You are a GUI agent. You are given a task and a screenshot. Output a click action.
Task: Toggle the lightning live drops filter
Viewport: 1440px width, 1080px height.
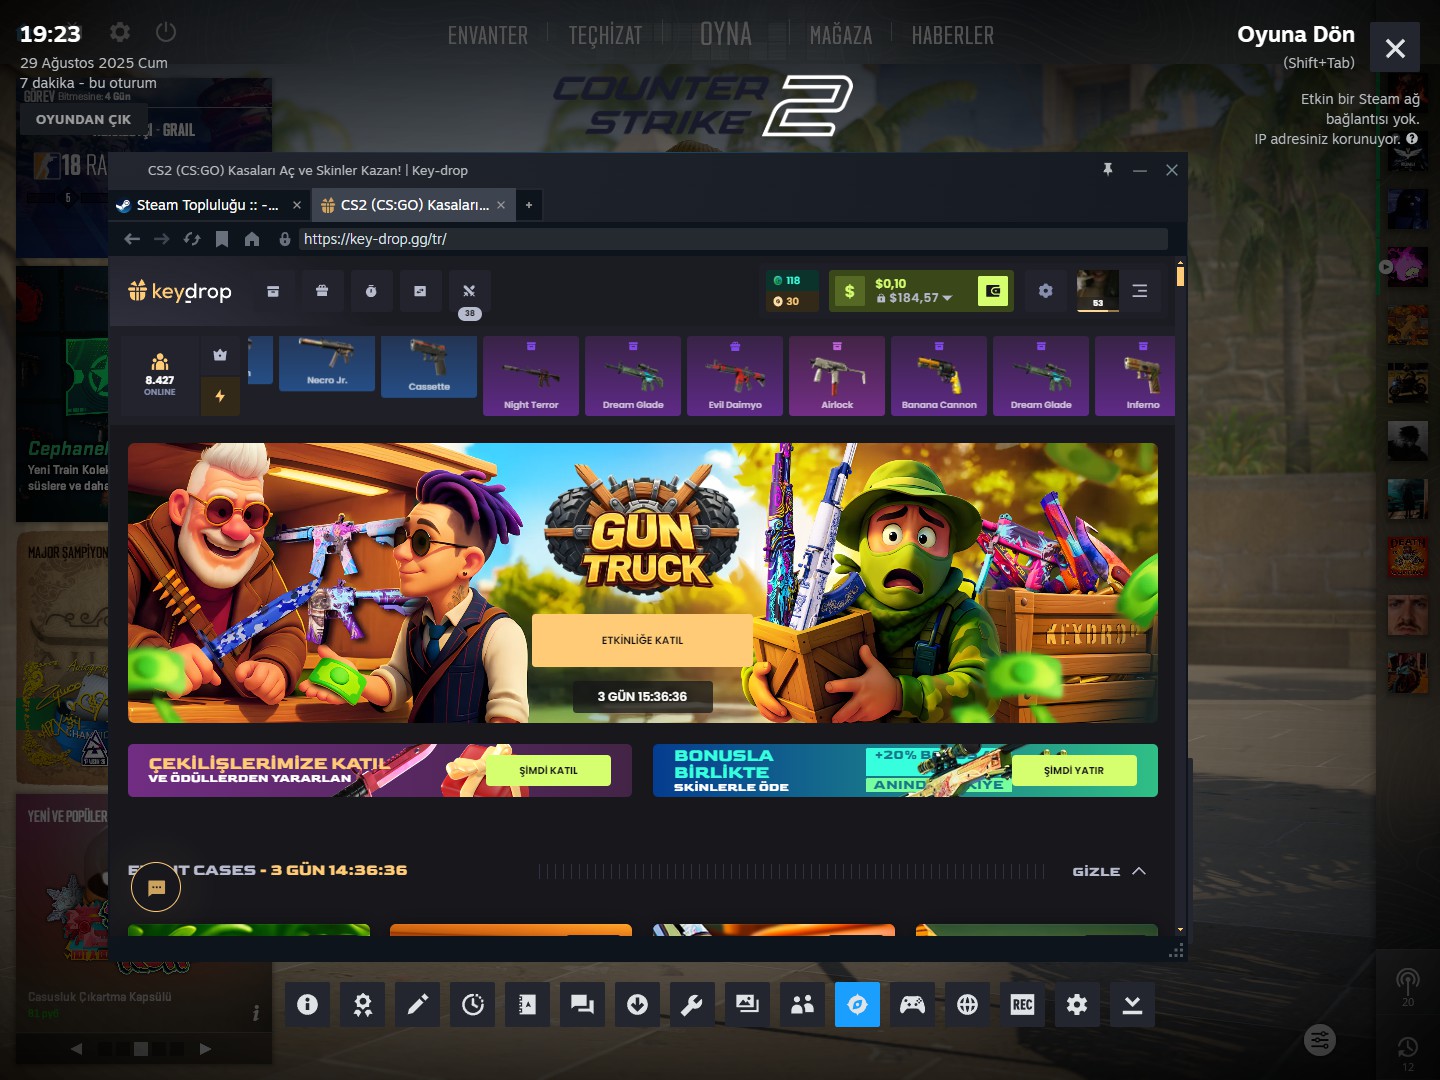pyautogui.click(x=220, y=396)
